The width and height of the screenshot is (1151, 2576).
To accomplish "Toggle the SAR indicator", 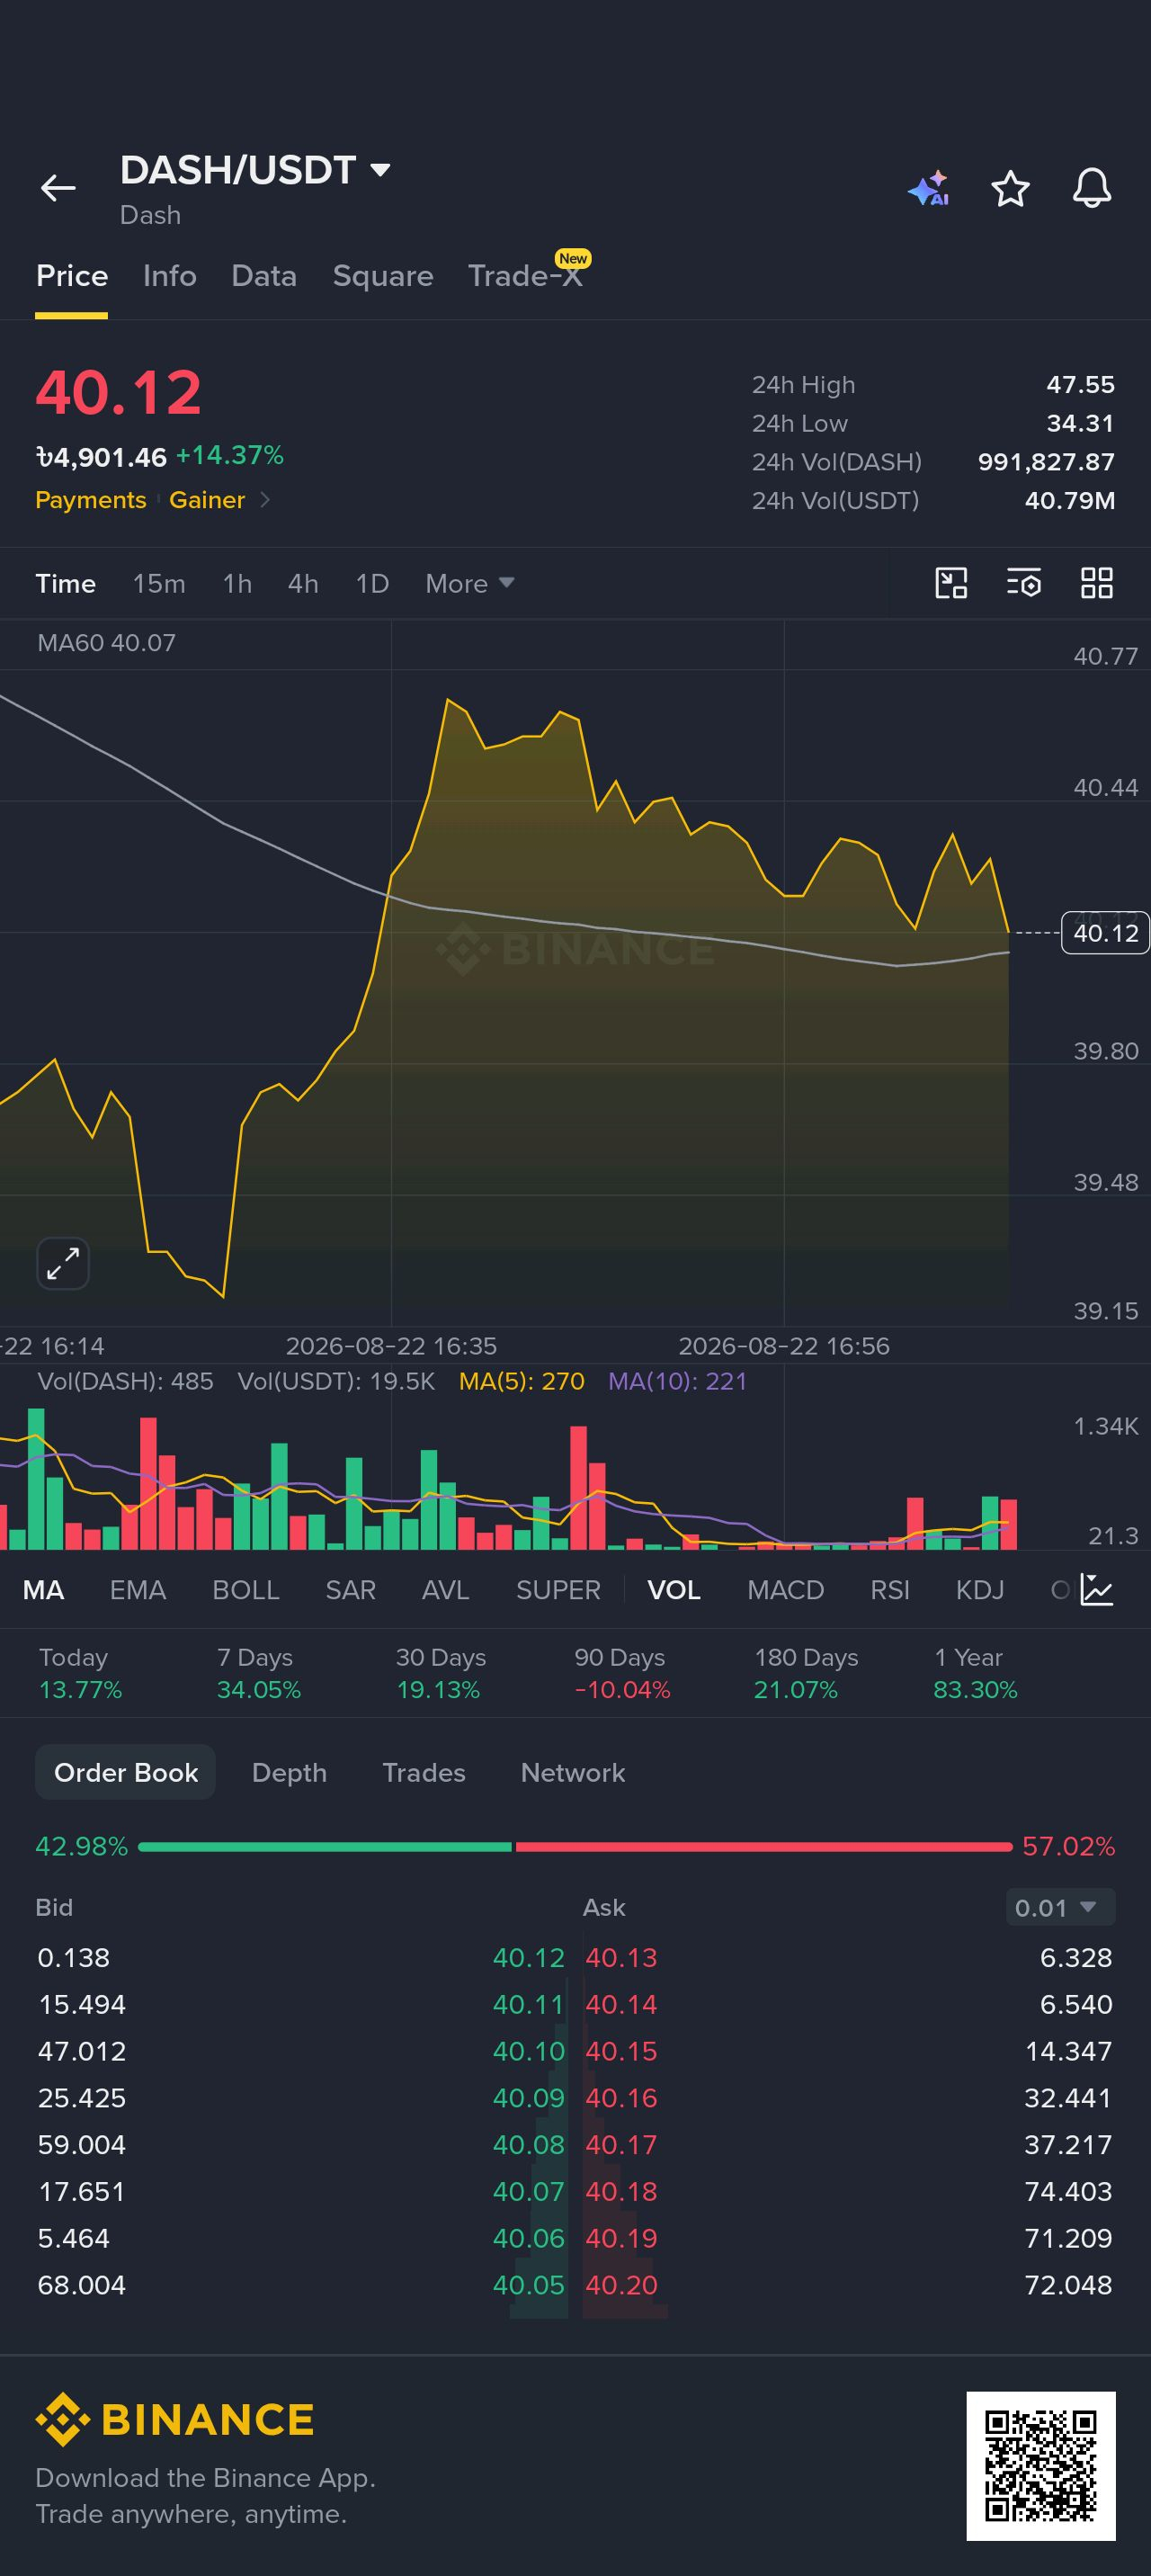I will [351, 1590].
